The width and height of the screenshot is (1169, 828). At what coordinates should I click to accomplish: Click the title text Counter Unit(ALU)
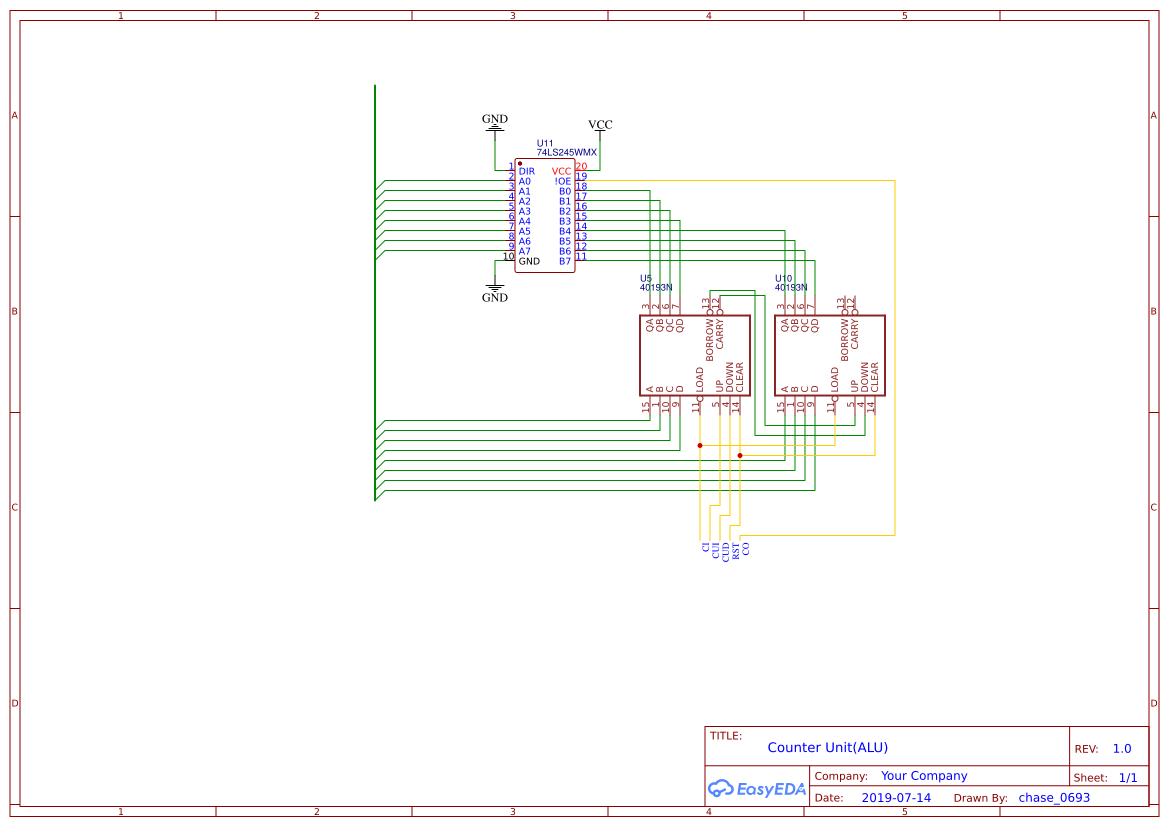pos(827,747)
